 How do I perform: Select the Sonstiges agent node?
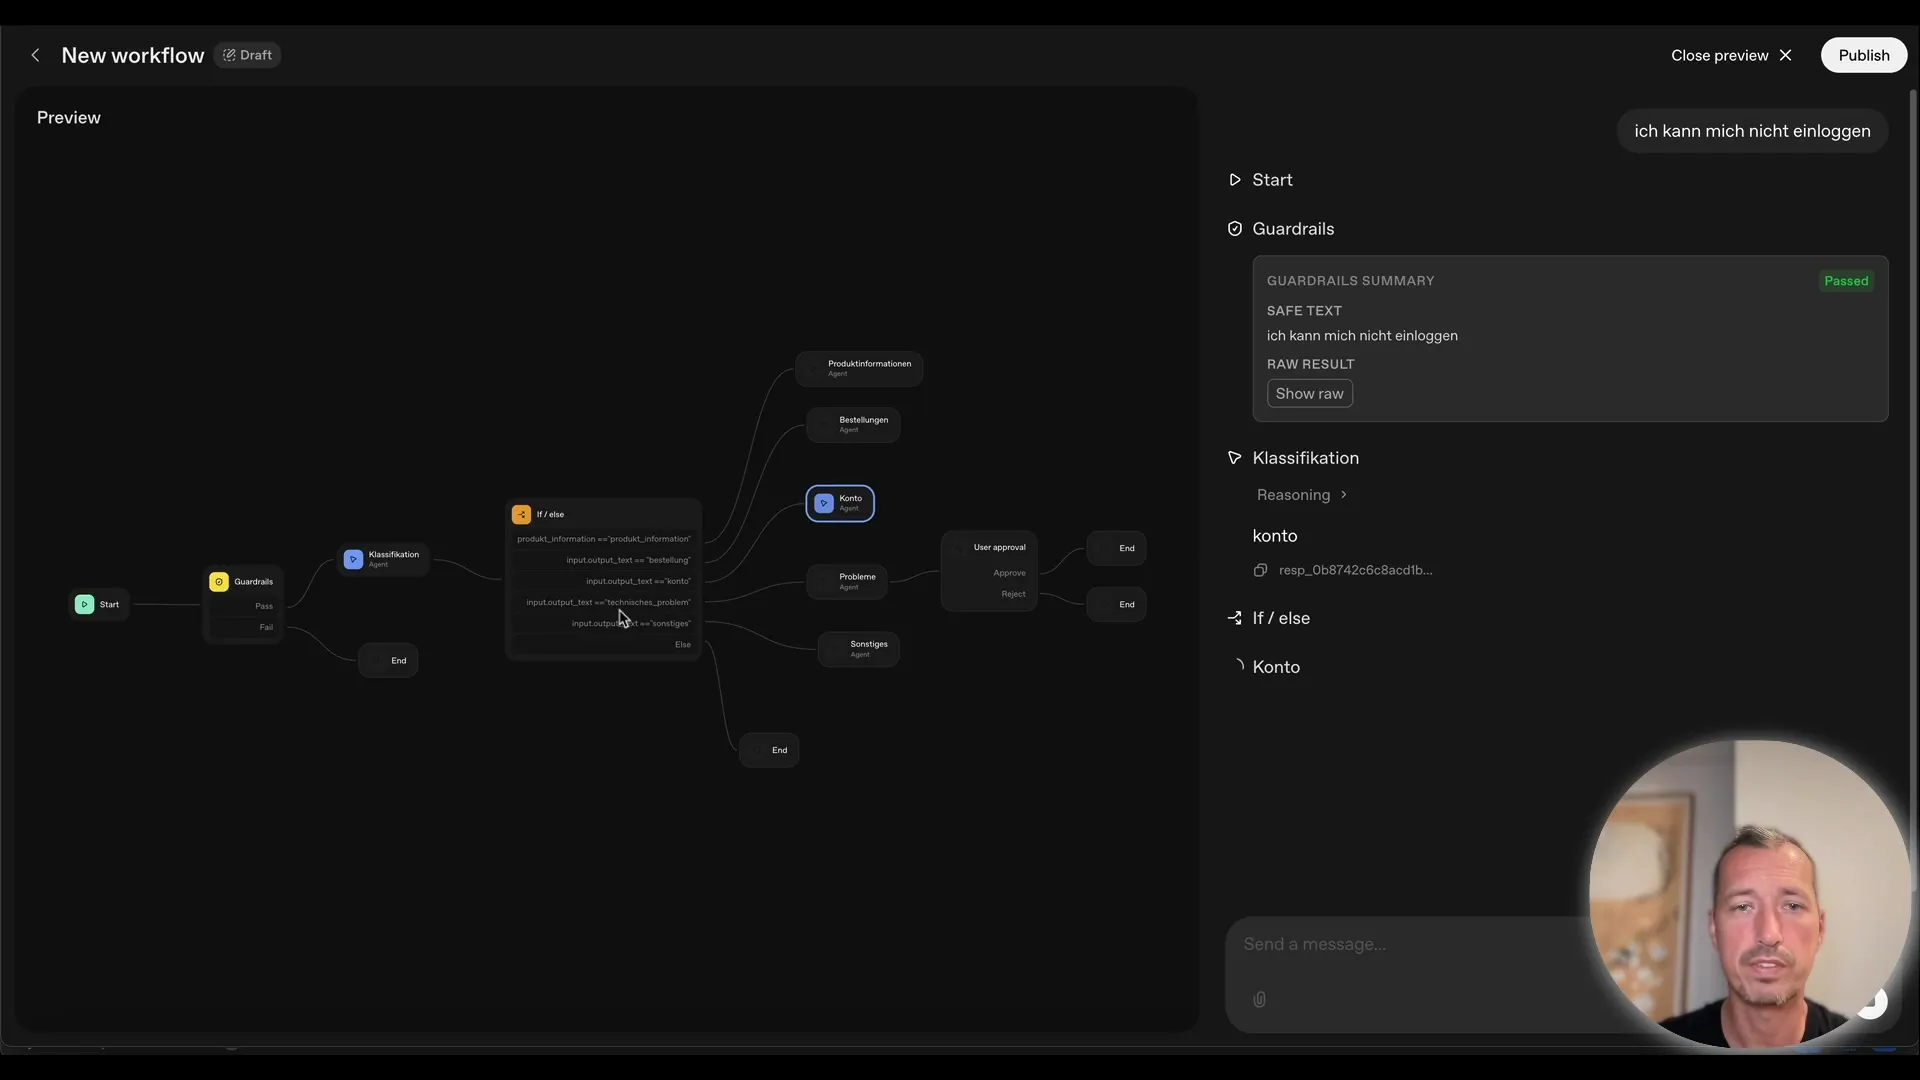point(859,648)
